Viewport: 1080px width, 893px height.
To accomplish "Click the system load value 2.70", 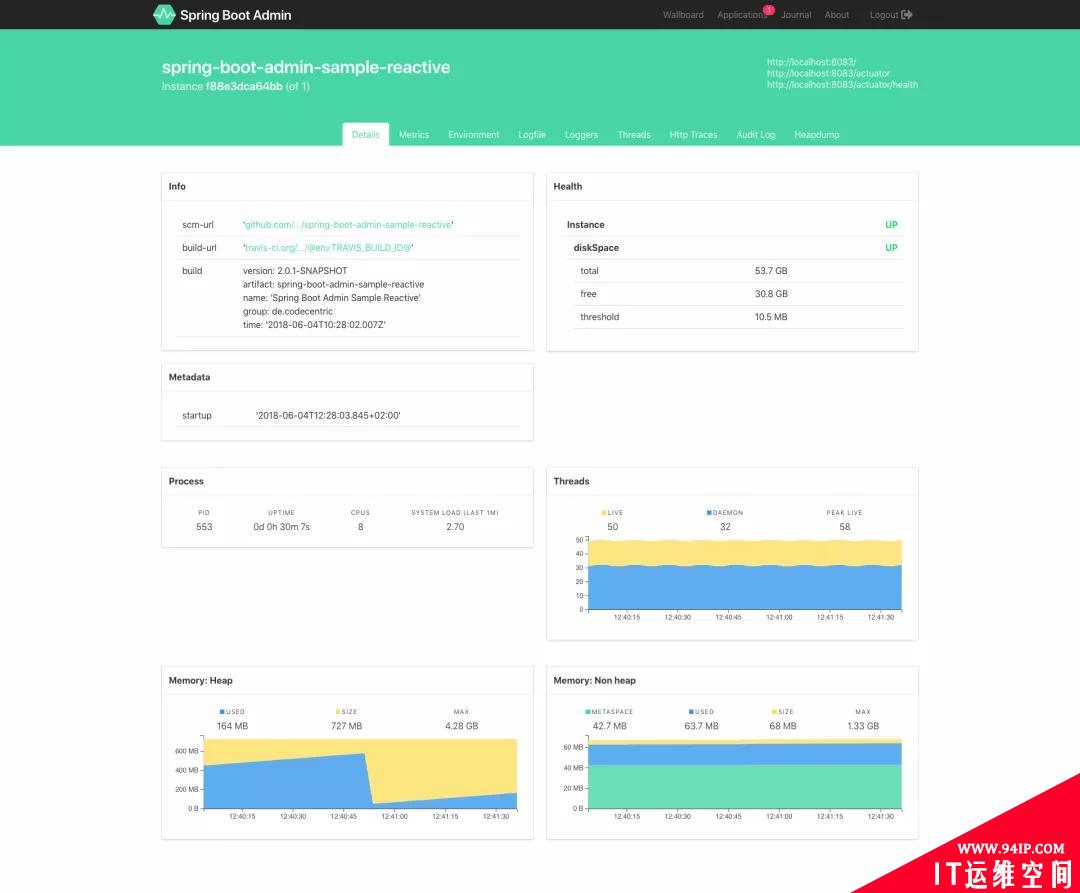I will tap(455, 527).
